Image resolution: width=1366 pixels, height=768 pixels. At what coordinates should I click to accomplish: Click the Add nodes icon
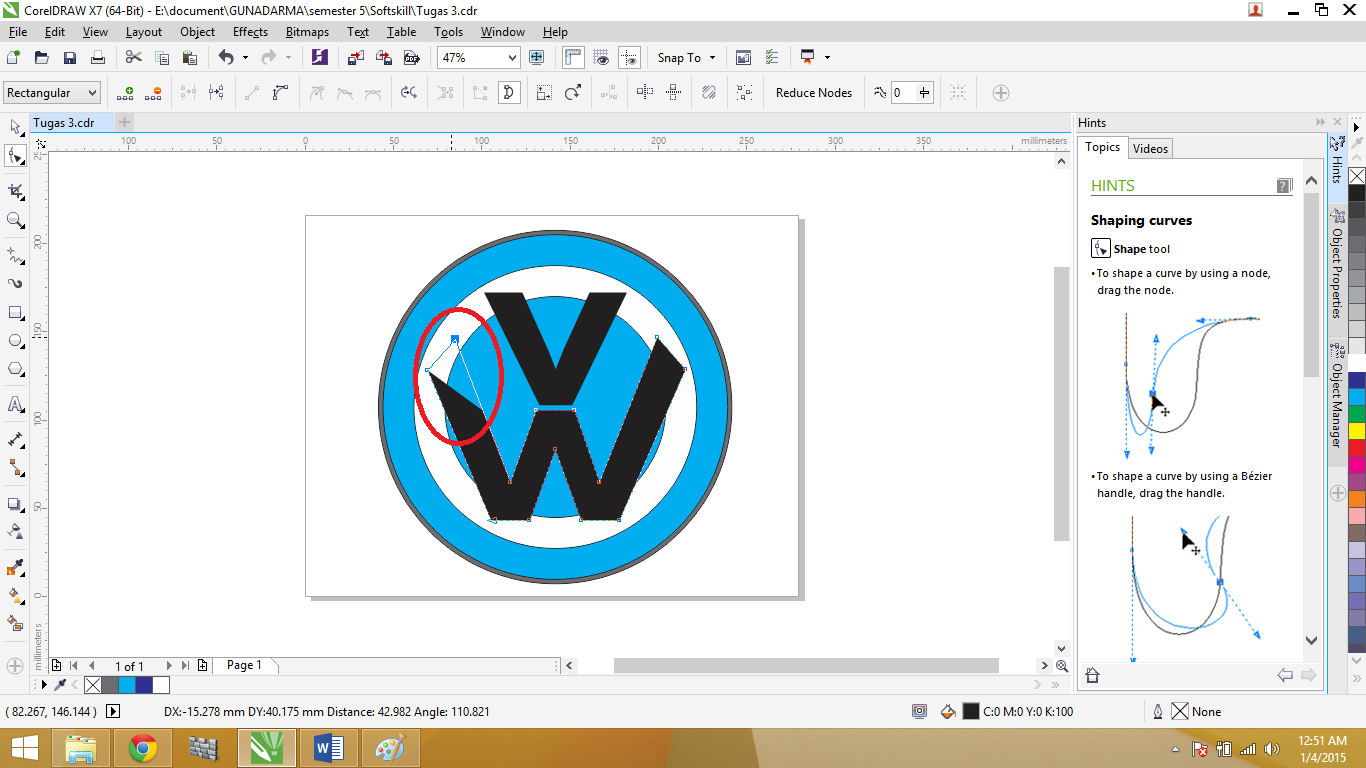[x=125, y=93]
